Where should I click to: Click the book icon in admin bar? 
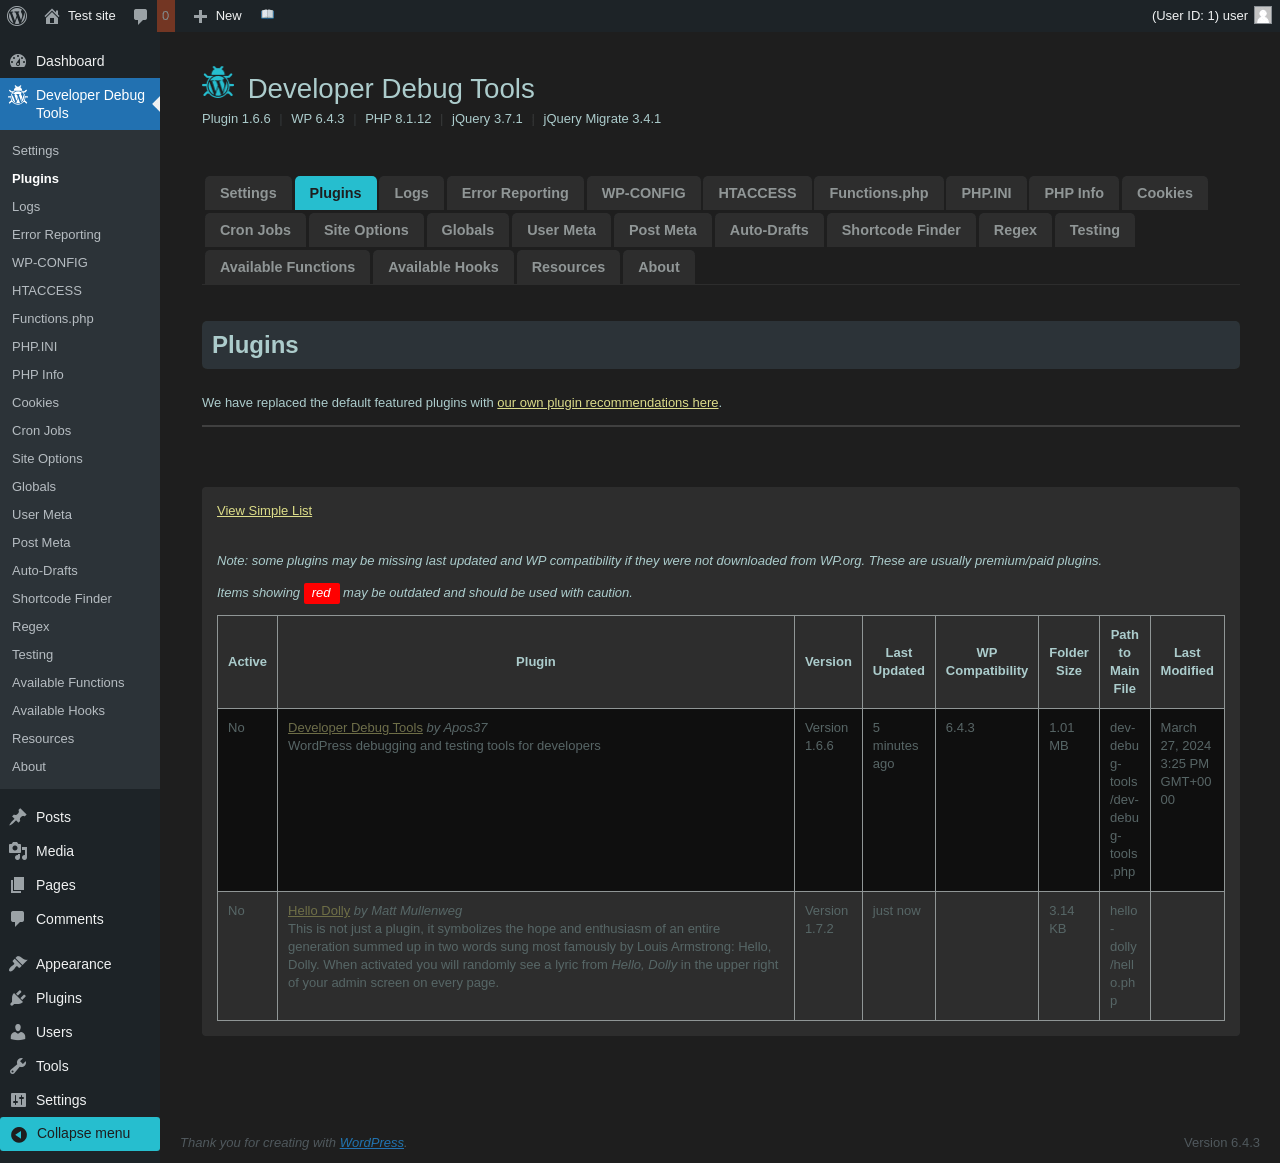tap(267, 15)
